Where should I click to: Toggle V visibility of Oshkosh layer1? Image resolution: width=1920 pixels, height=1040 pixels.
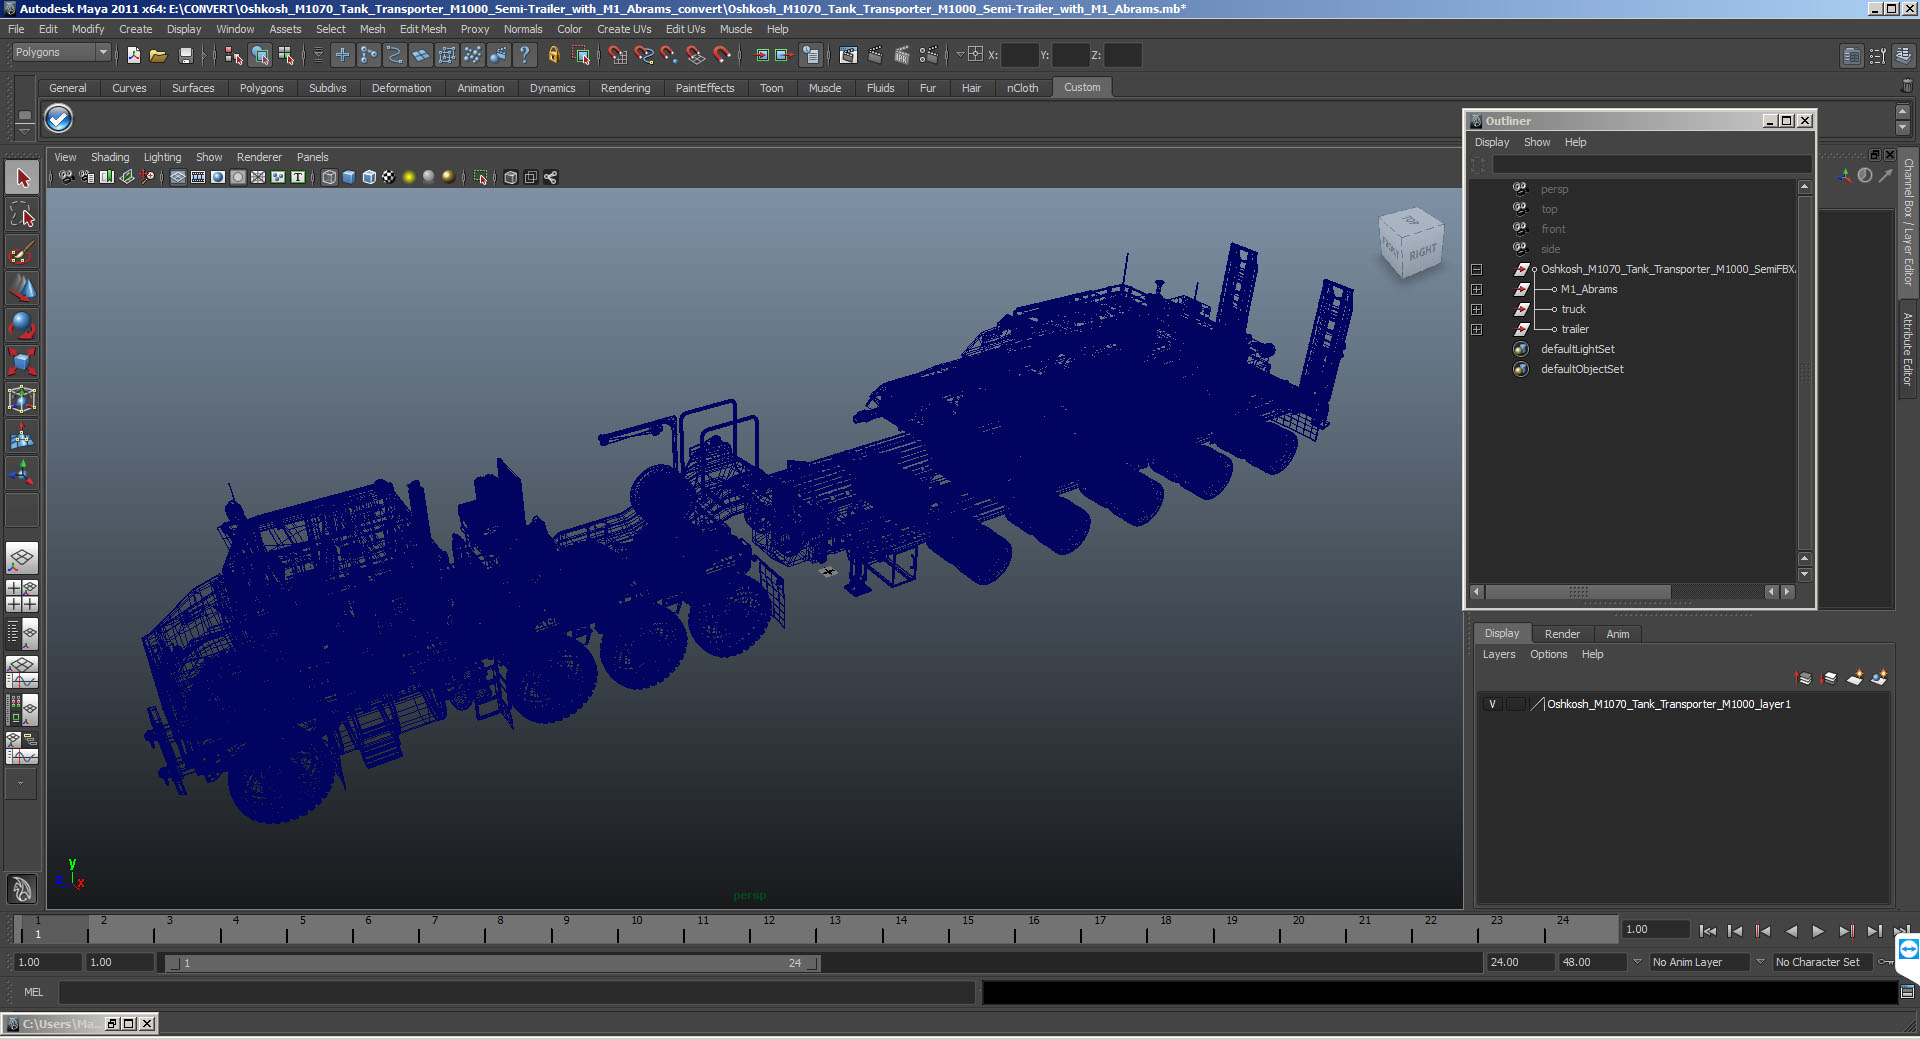pos(1492,704)
